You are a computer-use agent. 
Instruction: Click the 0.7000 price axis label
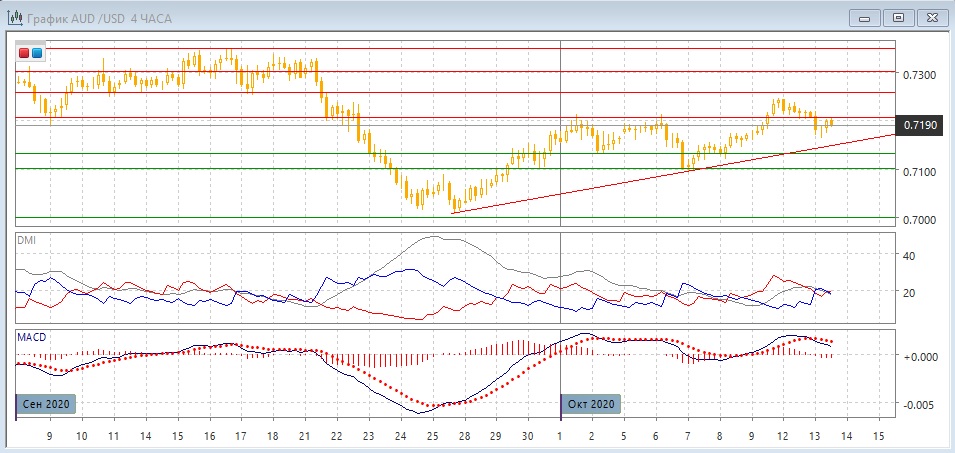tap(920, 220)
